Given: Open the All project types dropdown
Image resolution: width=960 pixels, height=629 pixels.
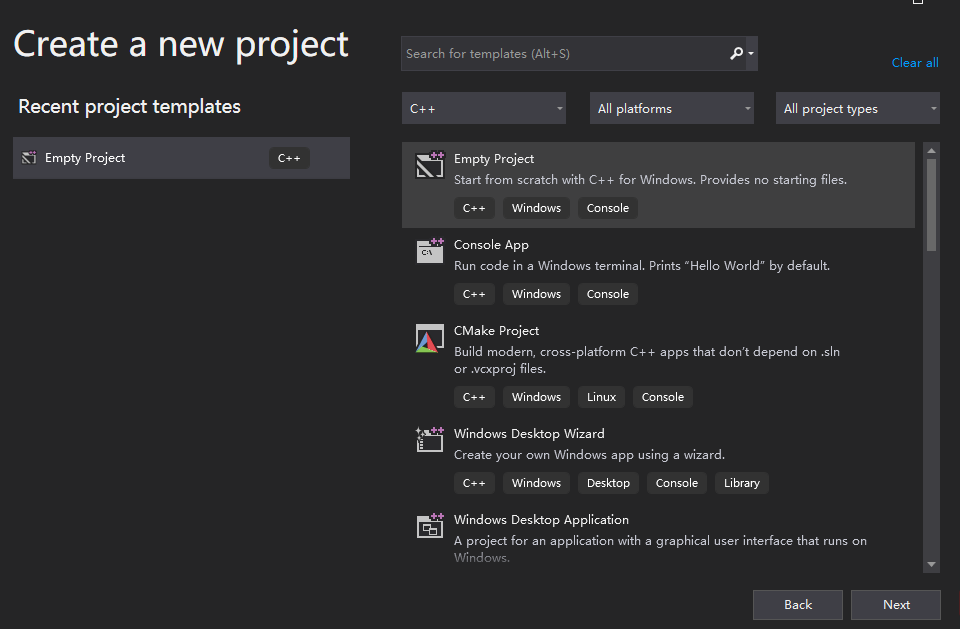Looking at the screenshot, I should click(x=858, y=109).
